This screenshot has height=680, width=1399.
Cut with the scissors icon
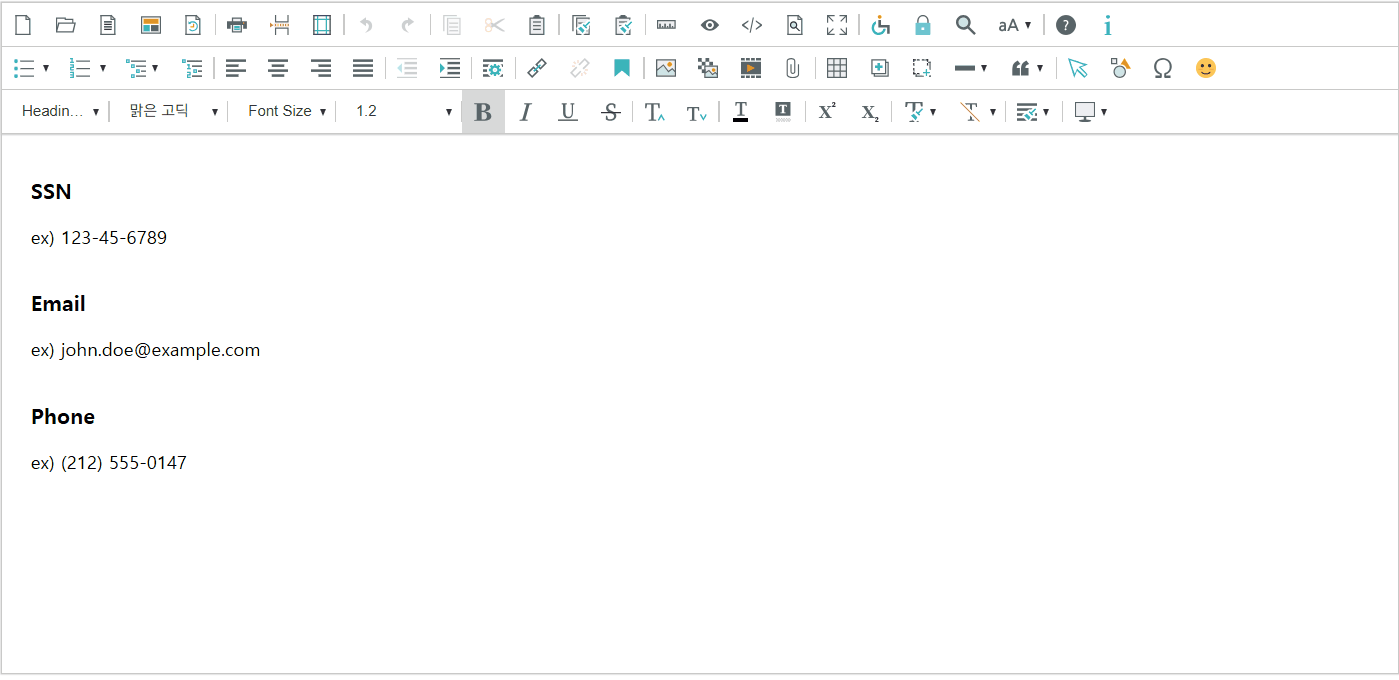(x=494, y=25)
